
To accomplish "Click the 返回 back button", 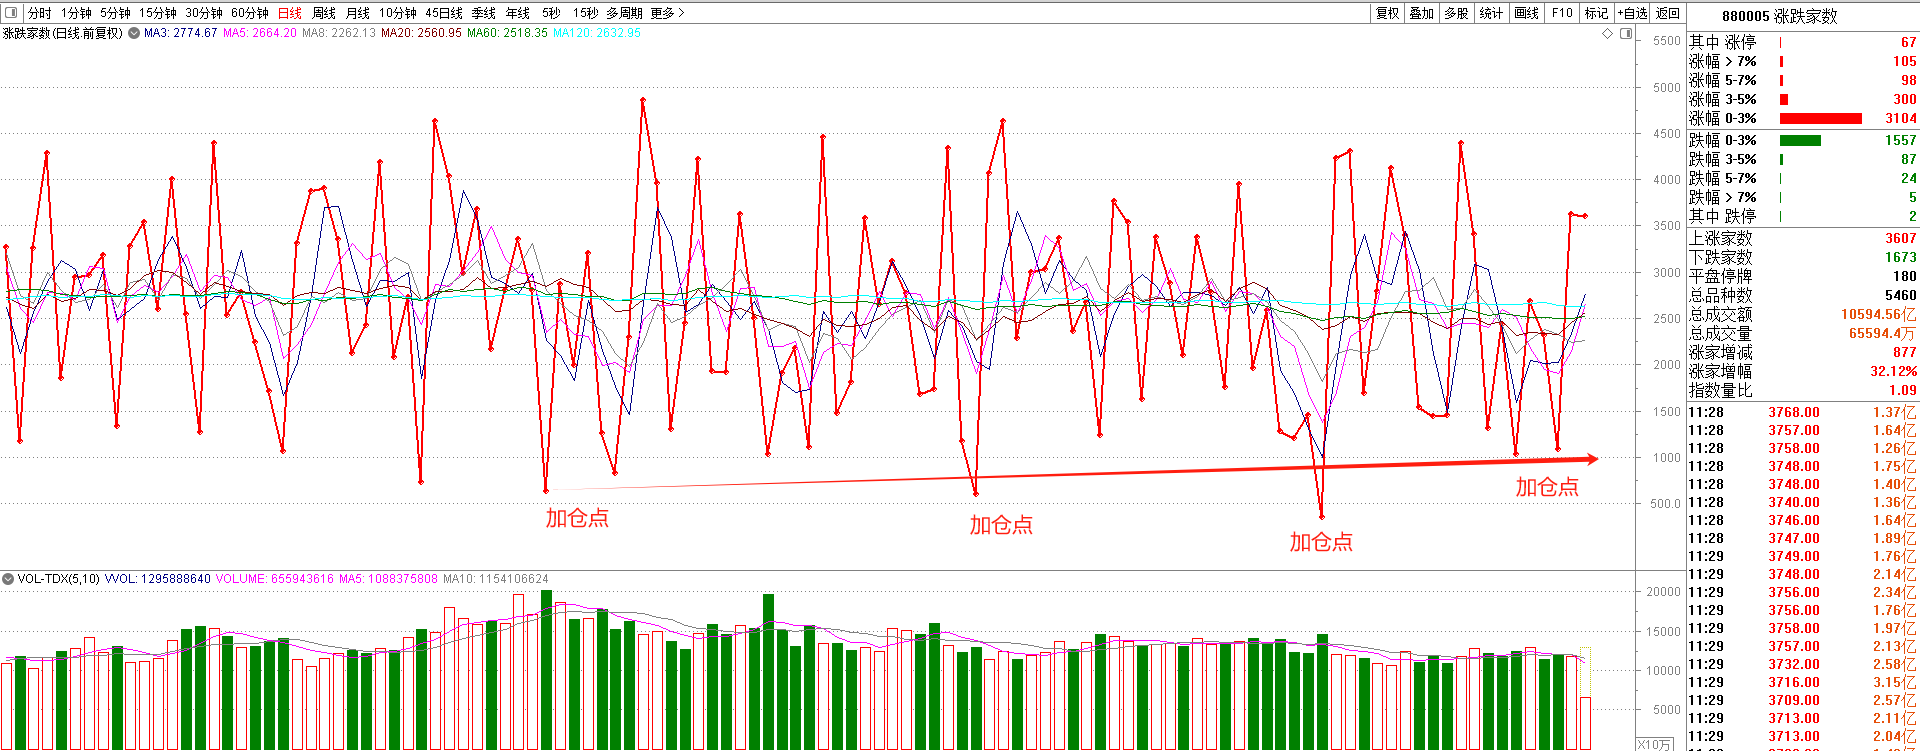I will [x=1668, y=13].
